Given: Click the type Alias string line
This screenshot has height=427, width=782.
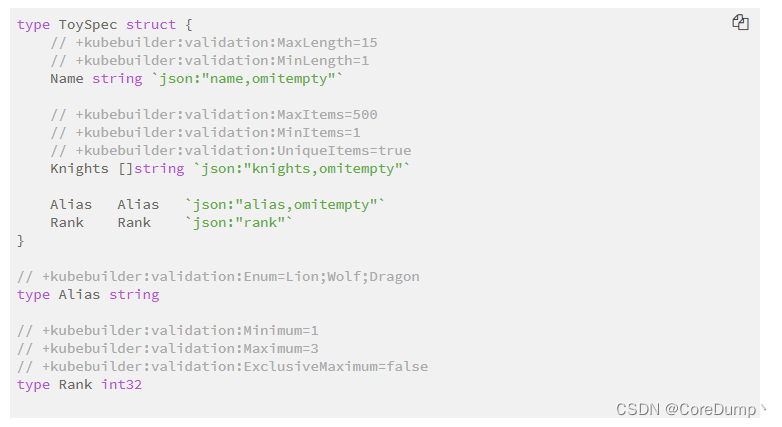Looking at the screenshot, I should [88, 295].
